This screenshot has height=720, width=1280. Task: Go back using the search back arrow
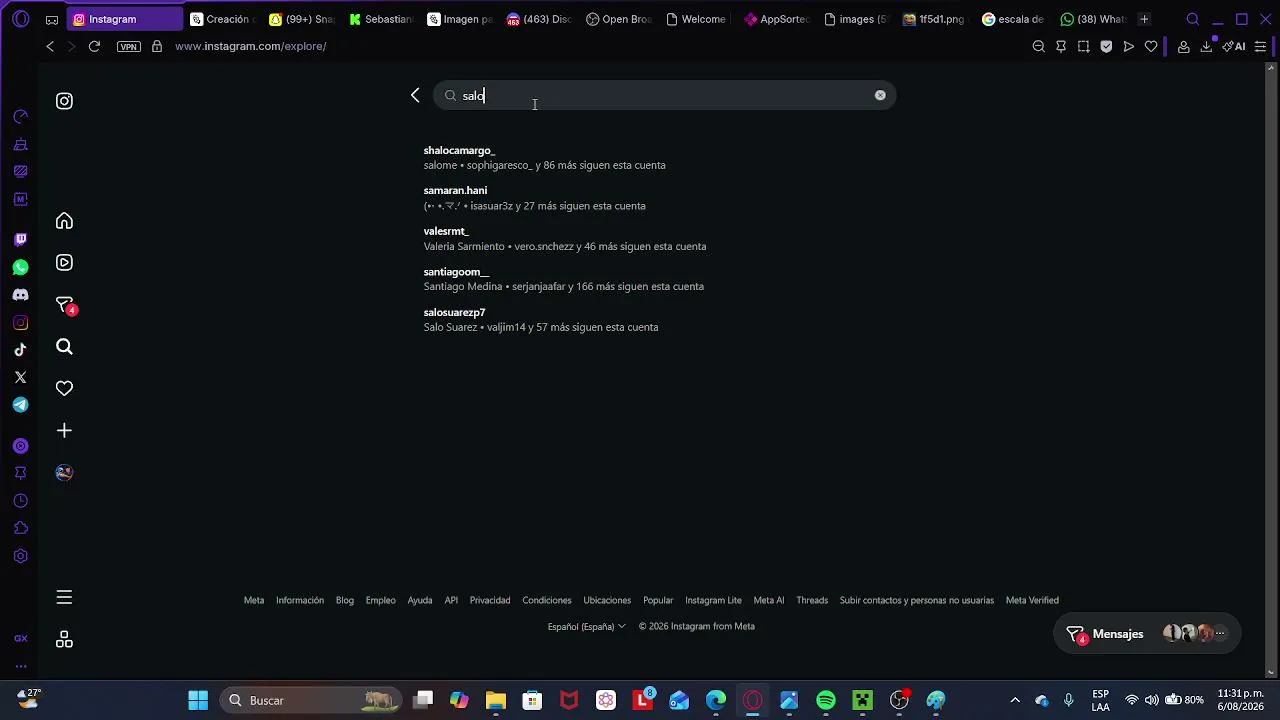(x=415, y=95)
